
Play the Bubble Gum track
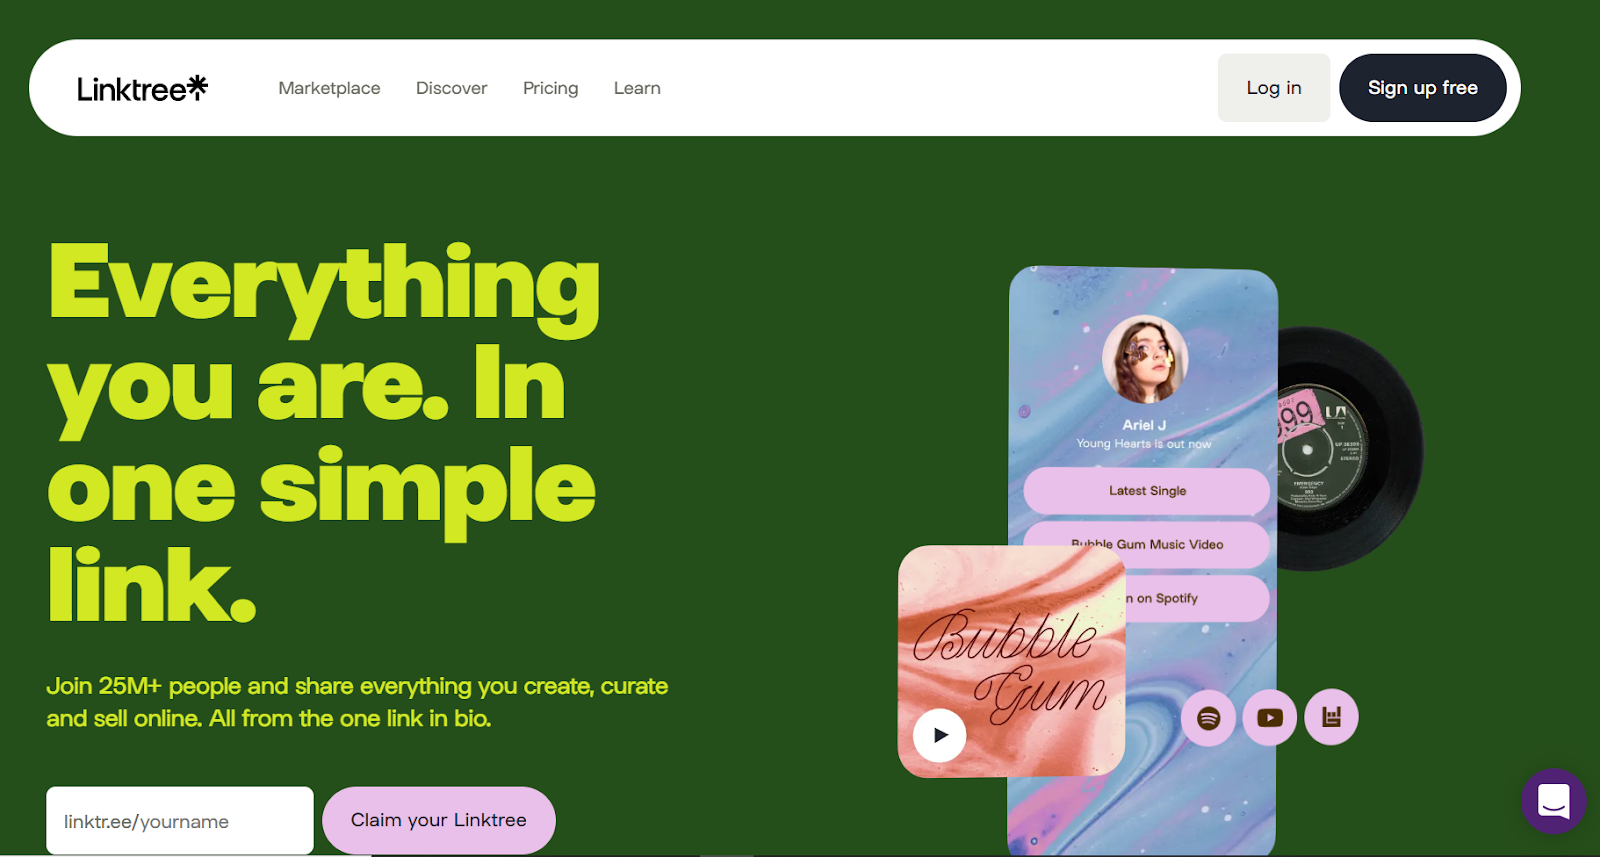click(939, 735)
